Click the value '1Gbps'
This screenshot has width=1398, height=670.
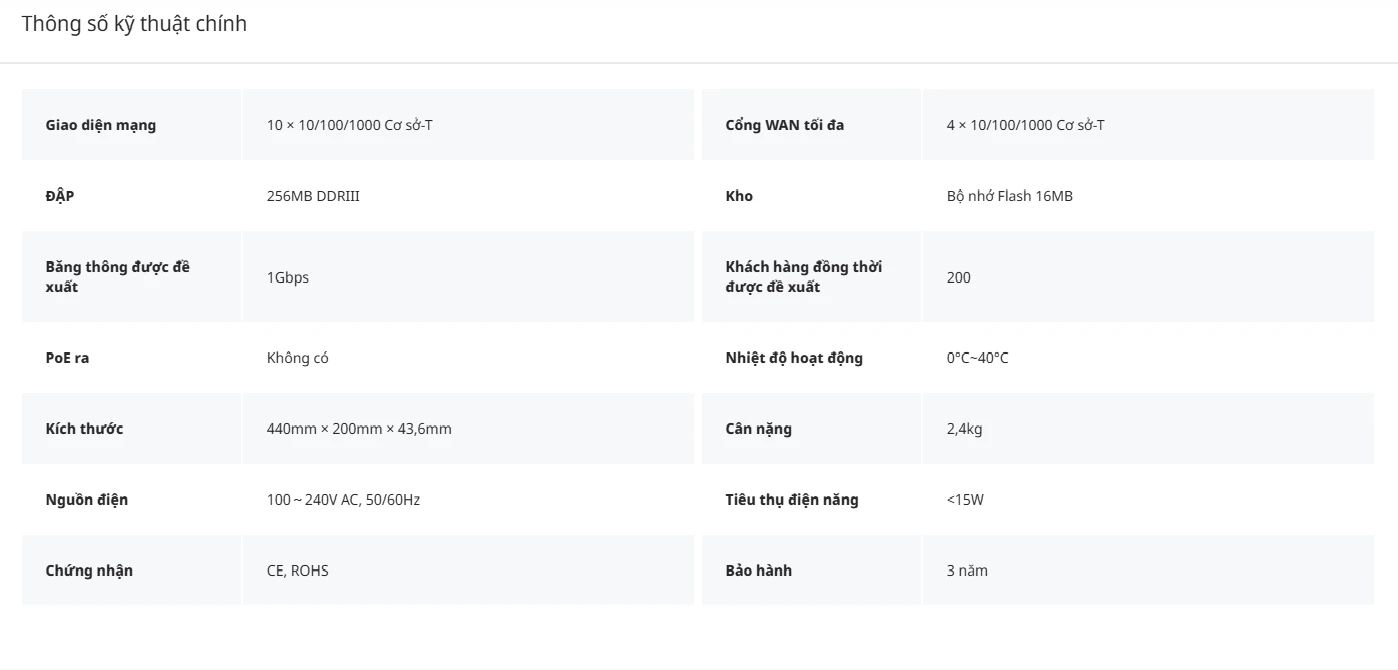click(x=288, y=277)
